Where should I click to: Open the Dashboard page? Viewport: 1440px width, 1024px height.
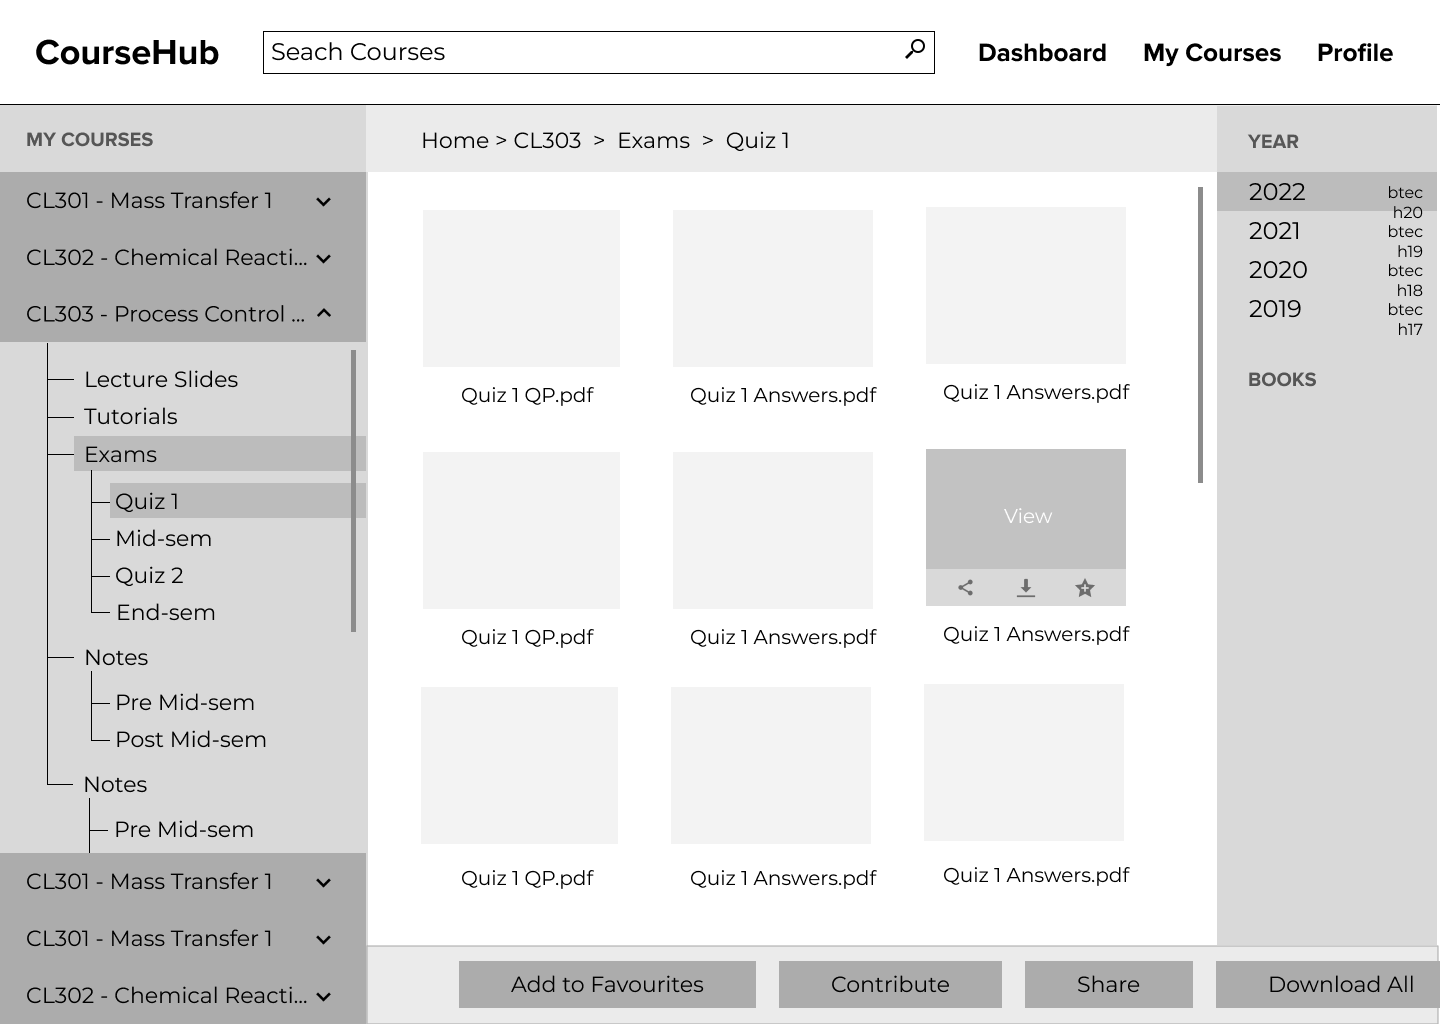(1042, 53)
